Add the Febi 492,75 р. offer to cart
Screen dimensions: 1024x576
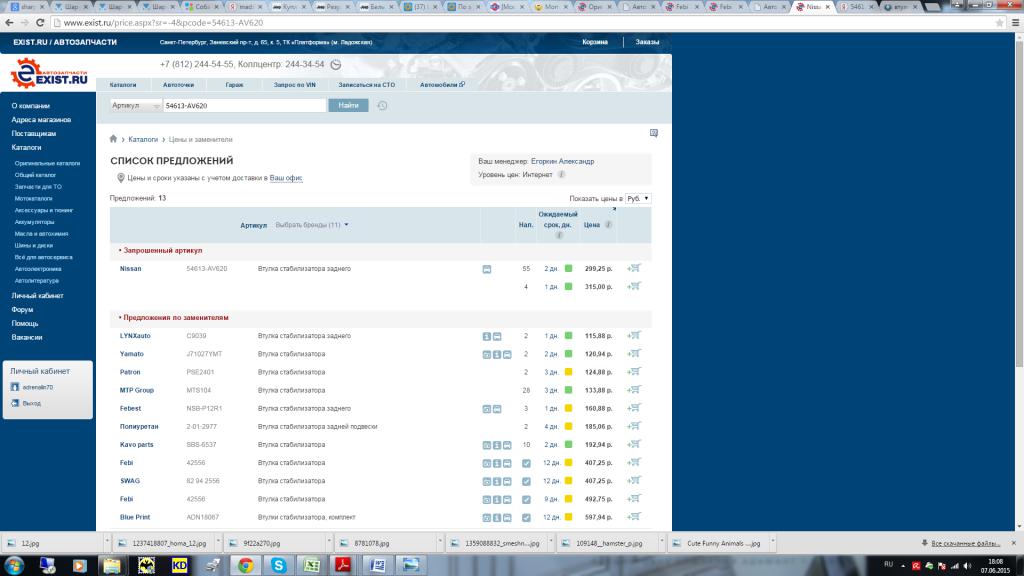(x=633, y=499)
